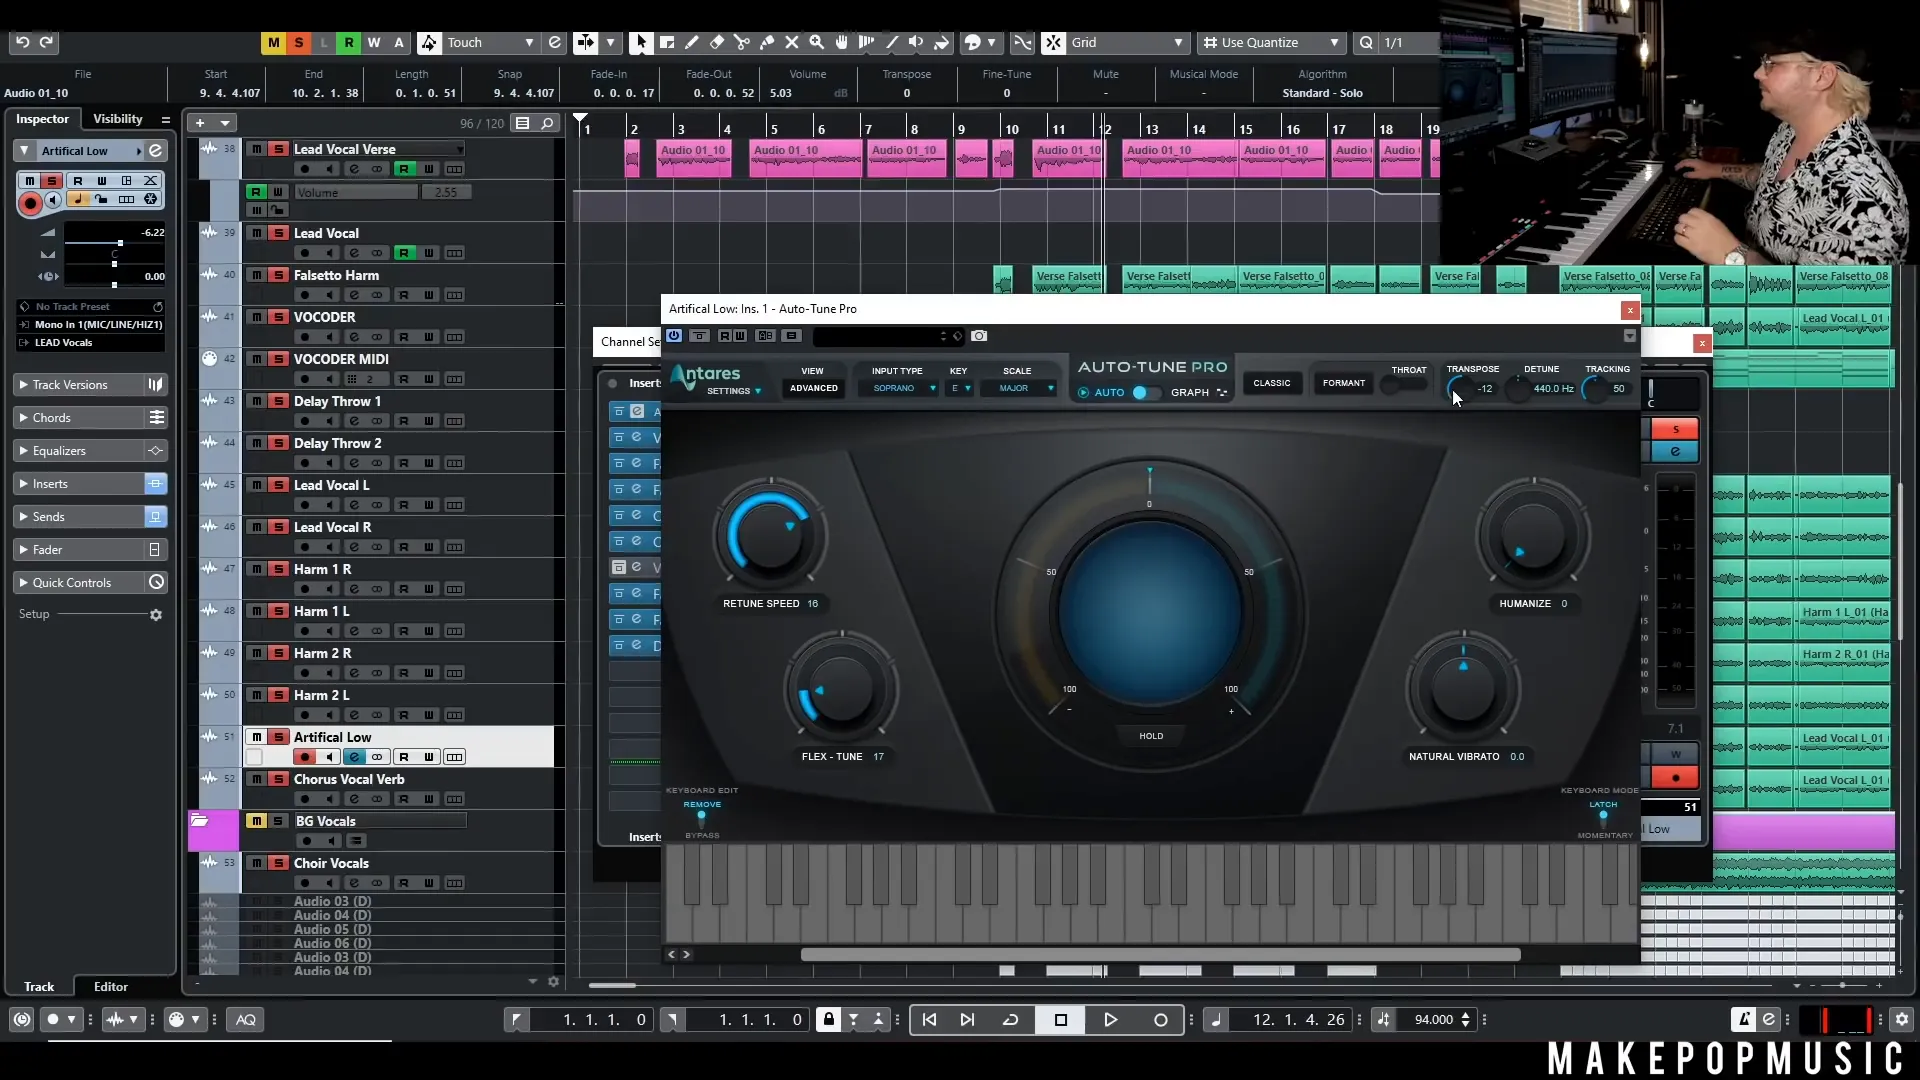Image resolution: width=1920 pixels, height=1080 pixels.
Task: Switch to the Visibility tab
Action: coord(118,119)
